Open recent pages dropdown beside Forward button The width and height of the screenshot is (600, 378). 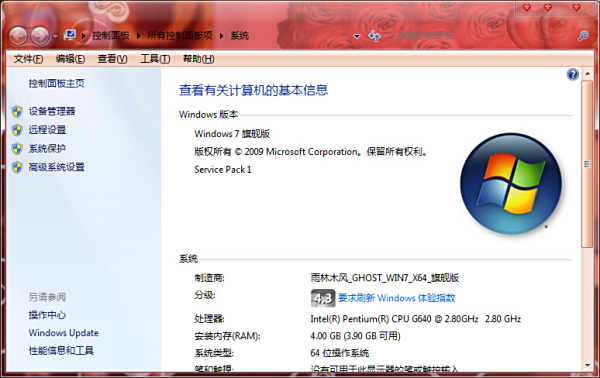pyautogui.click(x=55, y=37)
